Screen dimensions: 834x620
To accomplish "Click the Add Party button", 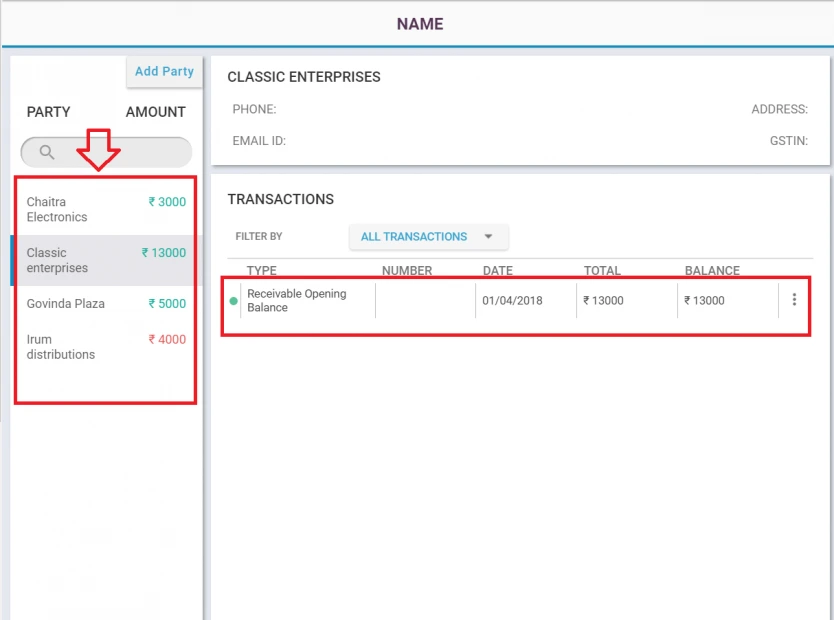I will click(164, 71).
